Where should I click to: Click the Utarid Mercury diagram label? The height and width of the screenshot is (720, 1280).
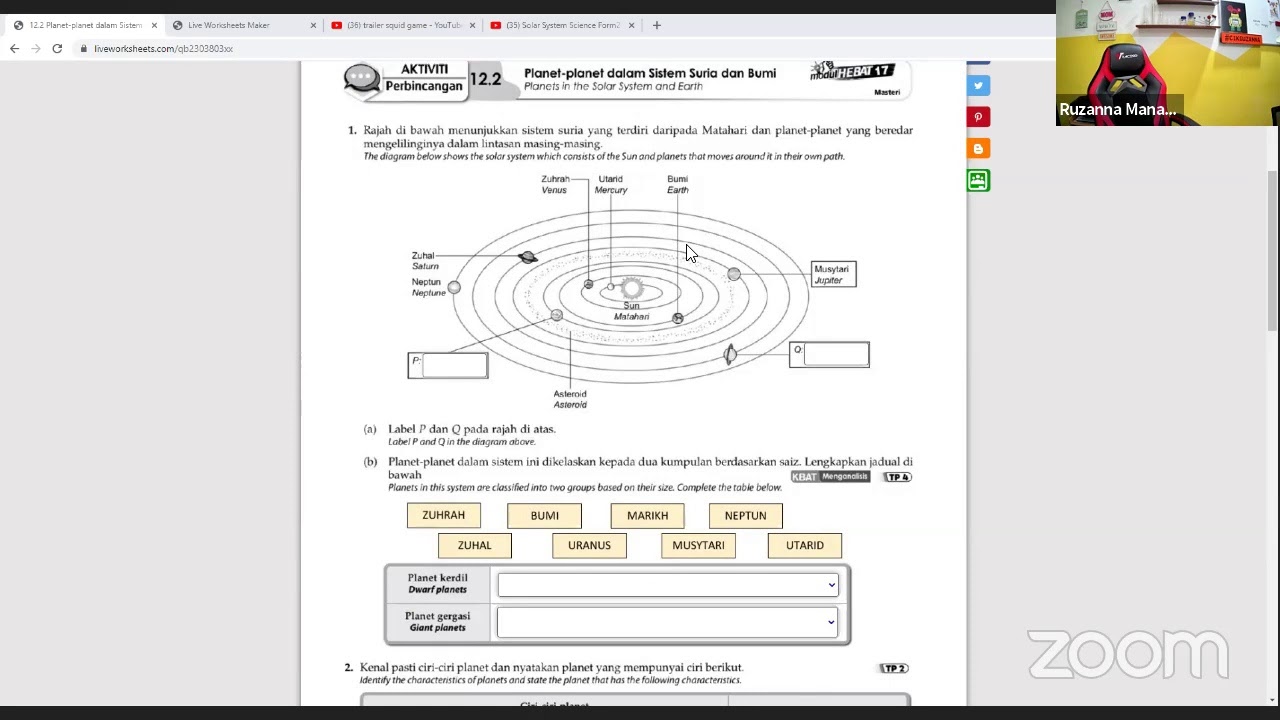point(611,184)
